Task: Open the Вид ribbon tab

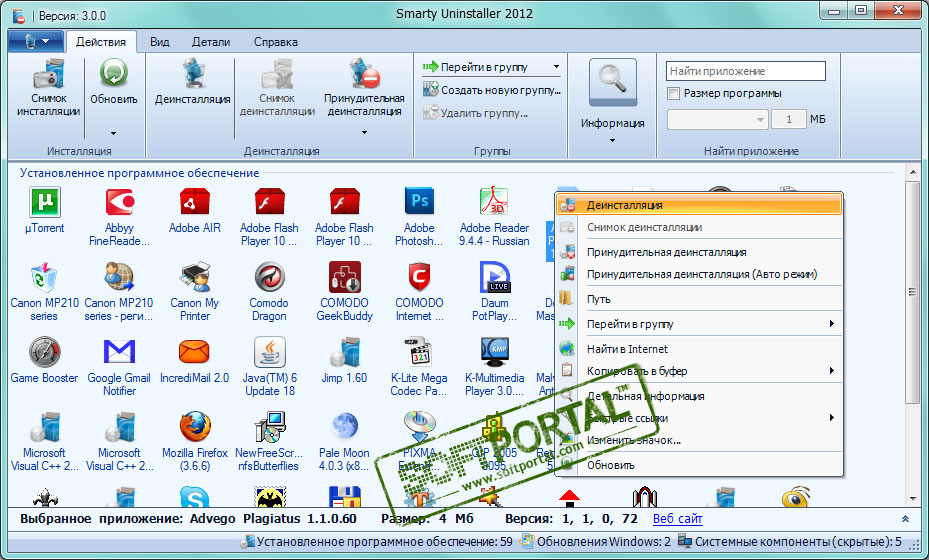Action: tap(159, 42)
